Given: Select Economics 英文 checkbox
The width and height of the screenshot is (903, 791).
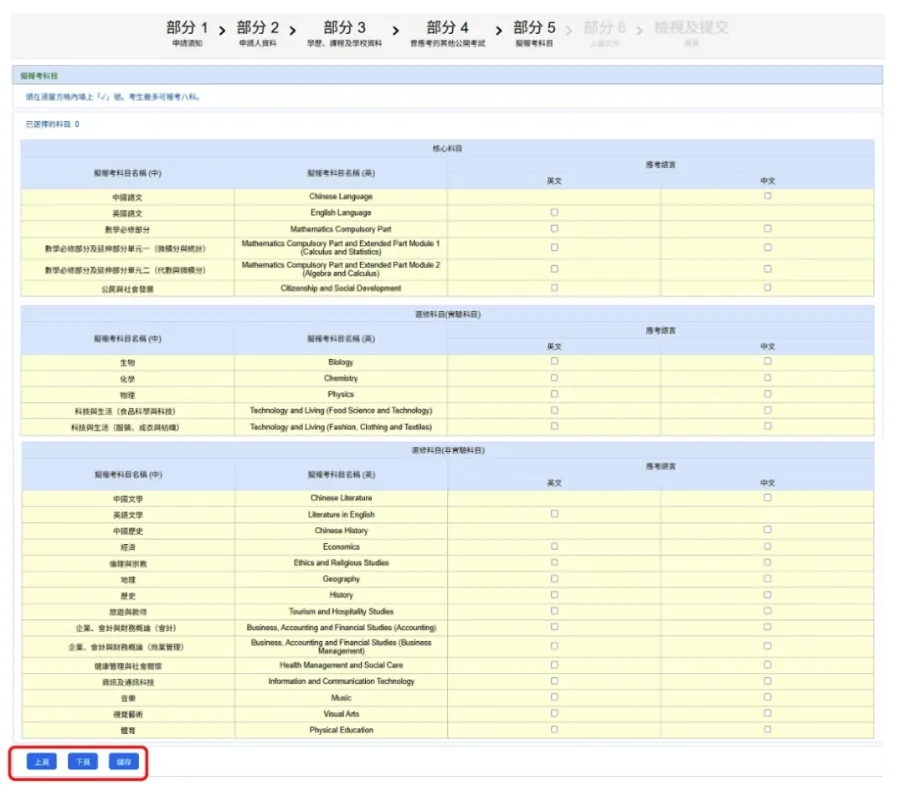Looking at the screenshot, I should point(554,546).
